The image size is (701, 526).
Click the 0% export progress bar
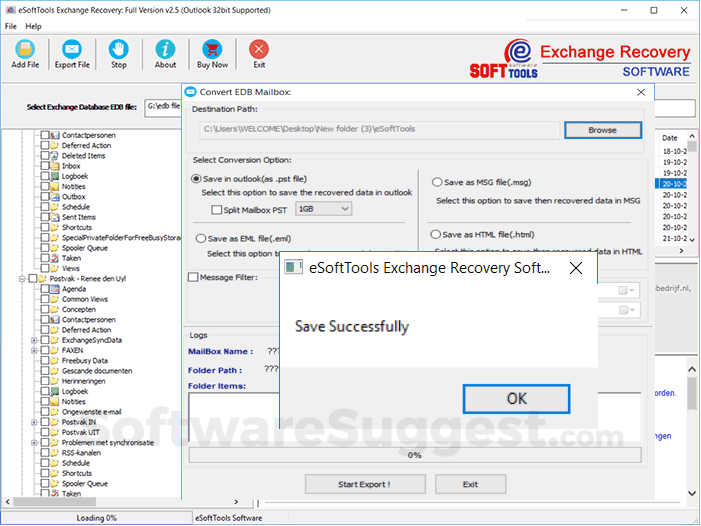click(415, 455)
